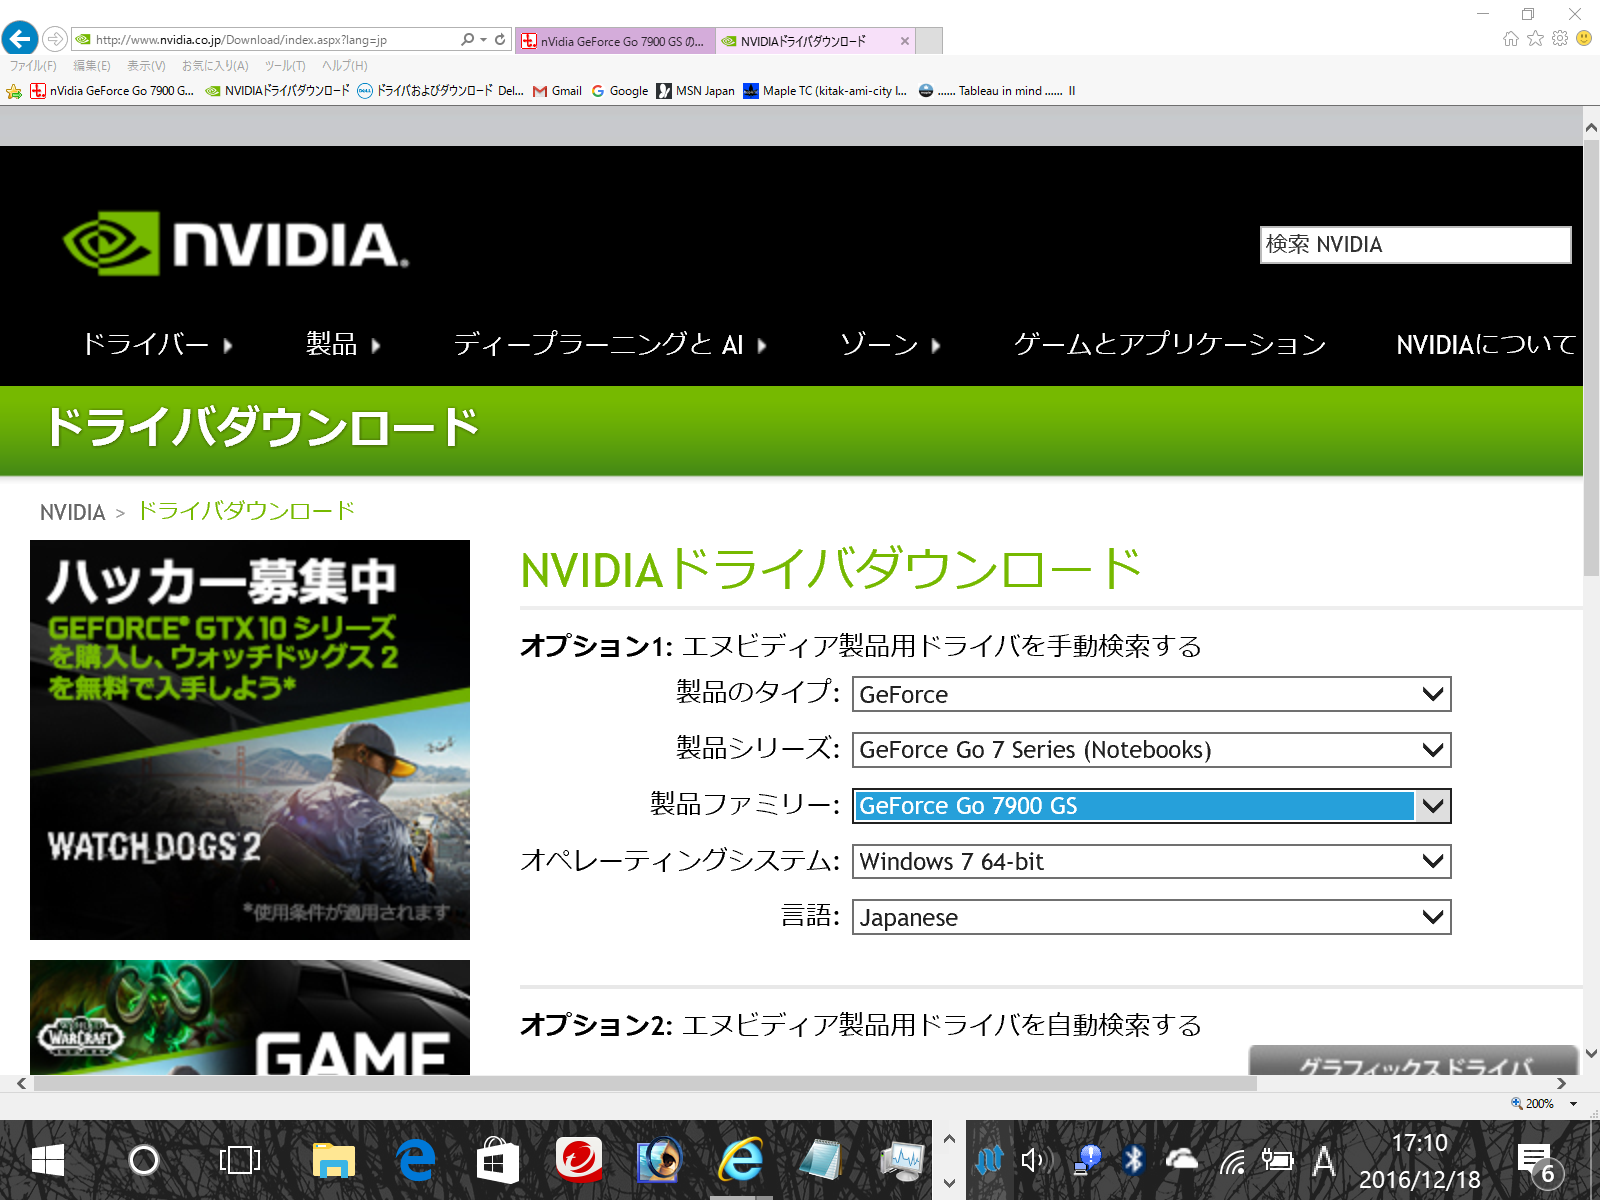Screen dimensions: 1600x1200
Task: Expand ディープラーニングと AI menu
Action: click(610, 344)
